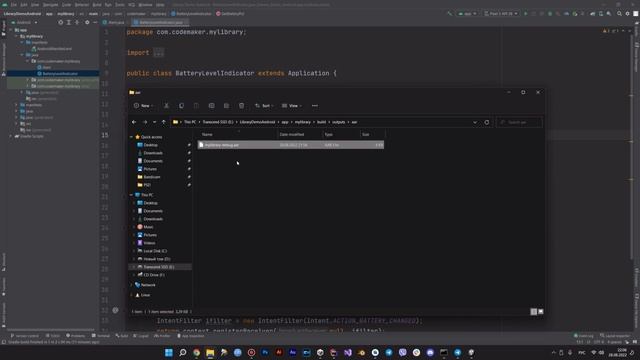640x360 pixels.
Task: Expand Gradle Scripts in Project tree
Action: [x=11, y=136]
